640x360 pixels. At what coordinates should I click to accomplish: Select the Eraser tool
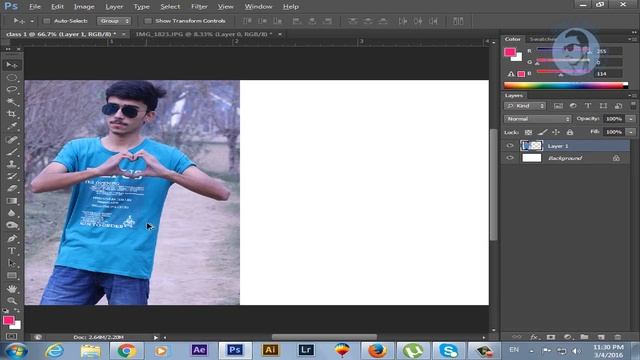pos(11,189)
